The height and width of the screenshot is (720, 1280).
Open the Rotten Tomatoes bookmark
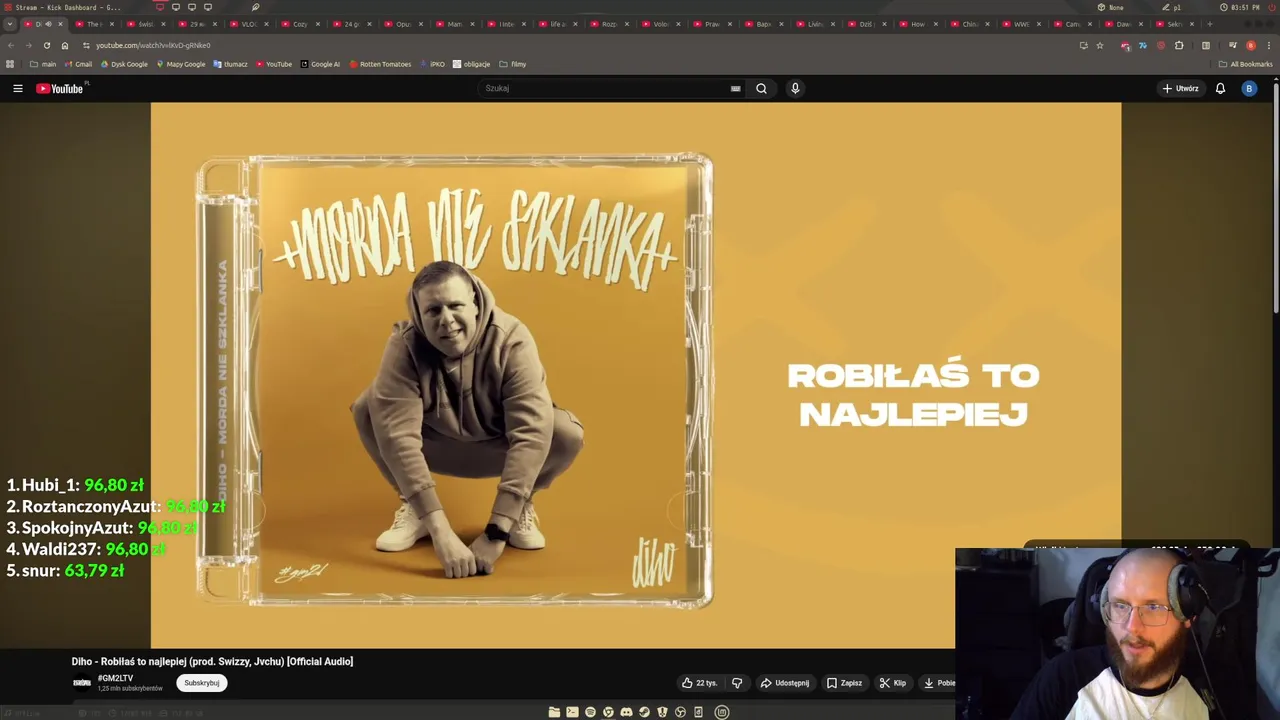(380, 64)
